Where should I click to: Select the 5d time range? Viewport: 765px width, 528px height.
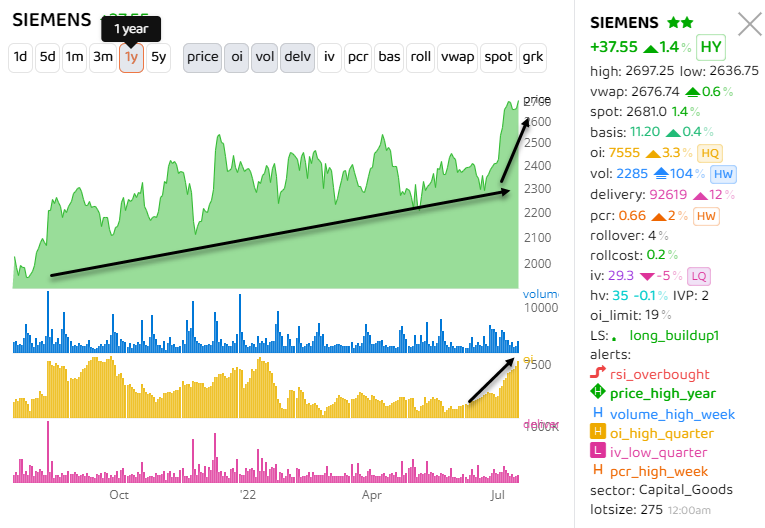click(x=47, y=58)
